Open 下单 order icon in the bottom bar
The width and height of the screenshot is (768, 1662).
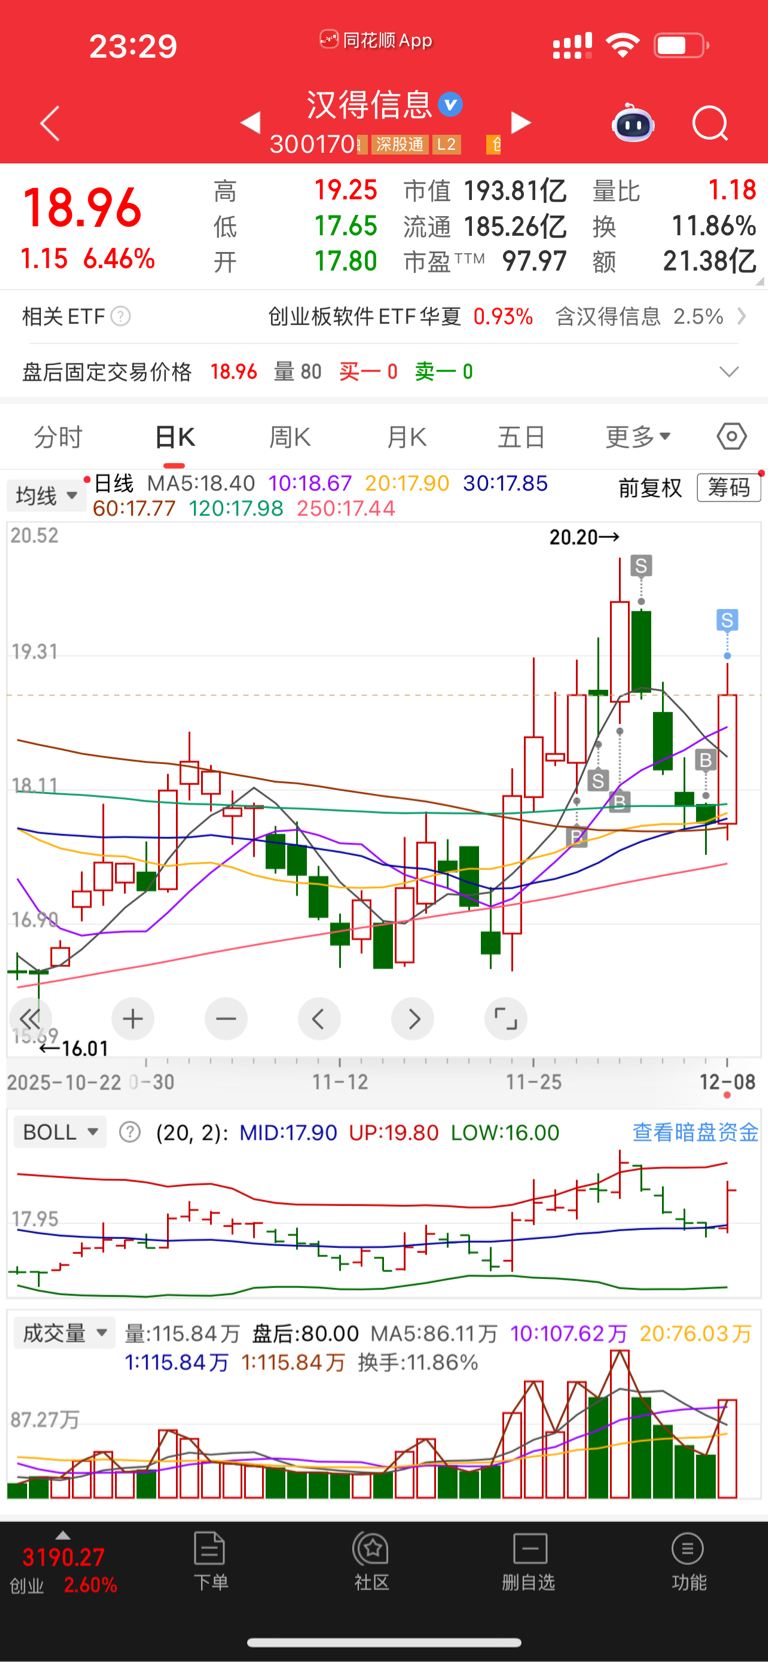coord(210,1561)
